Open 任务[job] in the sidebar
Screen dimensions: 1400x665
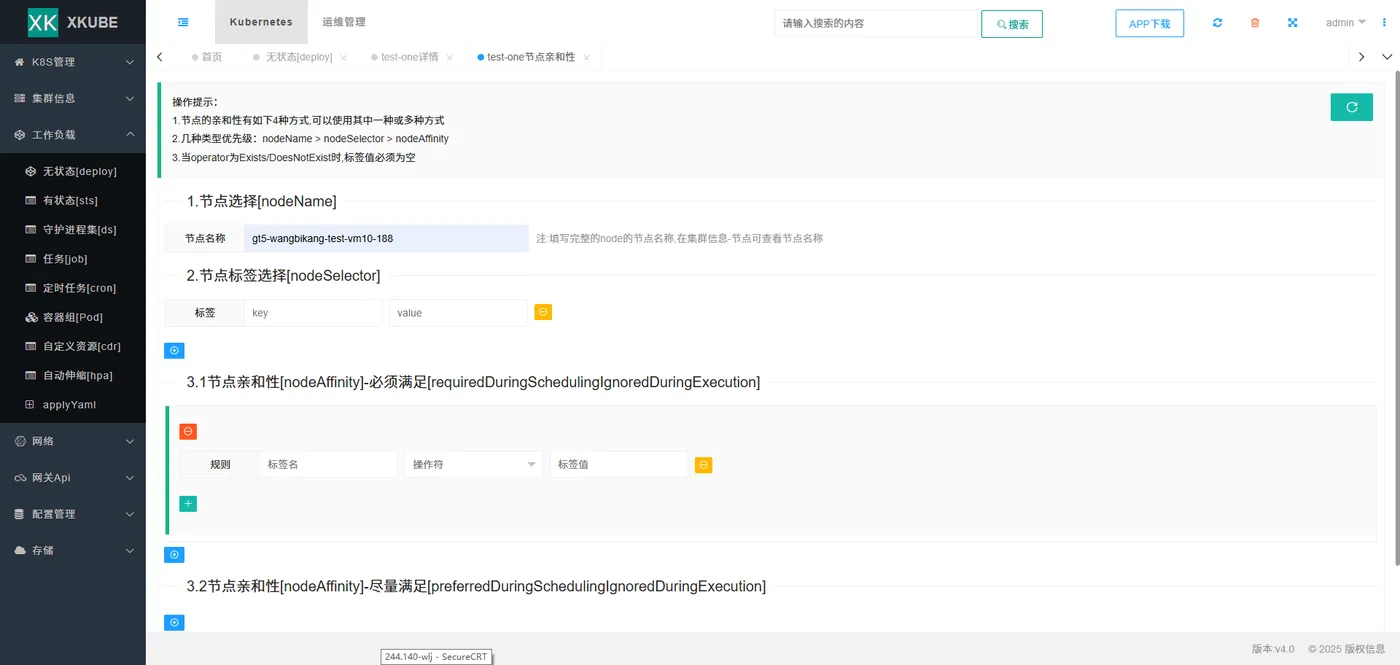(x=73, y=259)
